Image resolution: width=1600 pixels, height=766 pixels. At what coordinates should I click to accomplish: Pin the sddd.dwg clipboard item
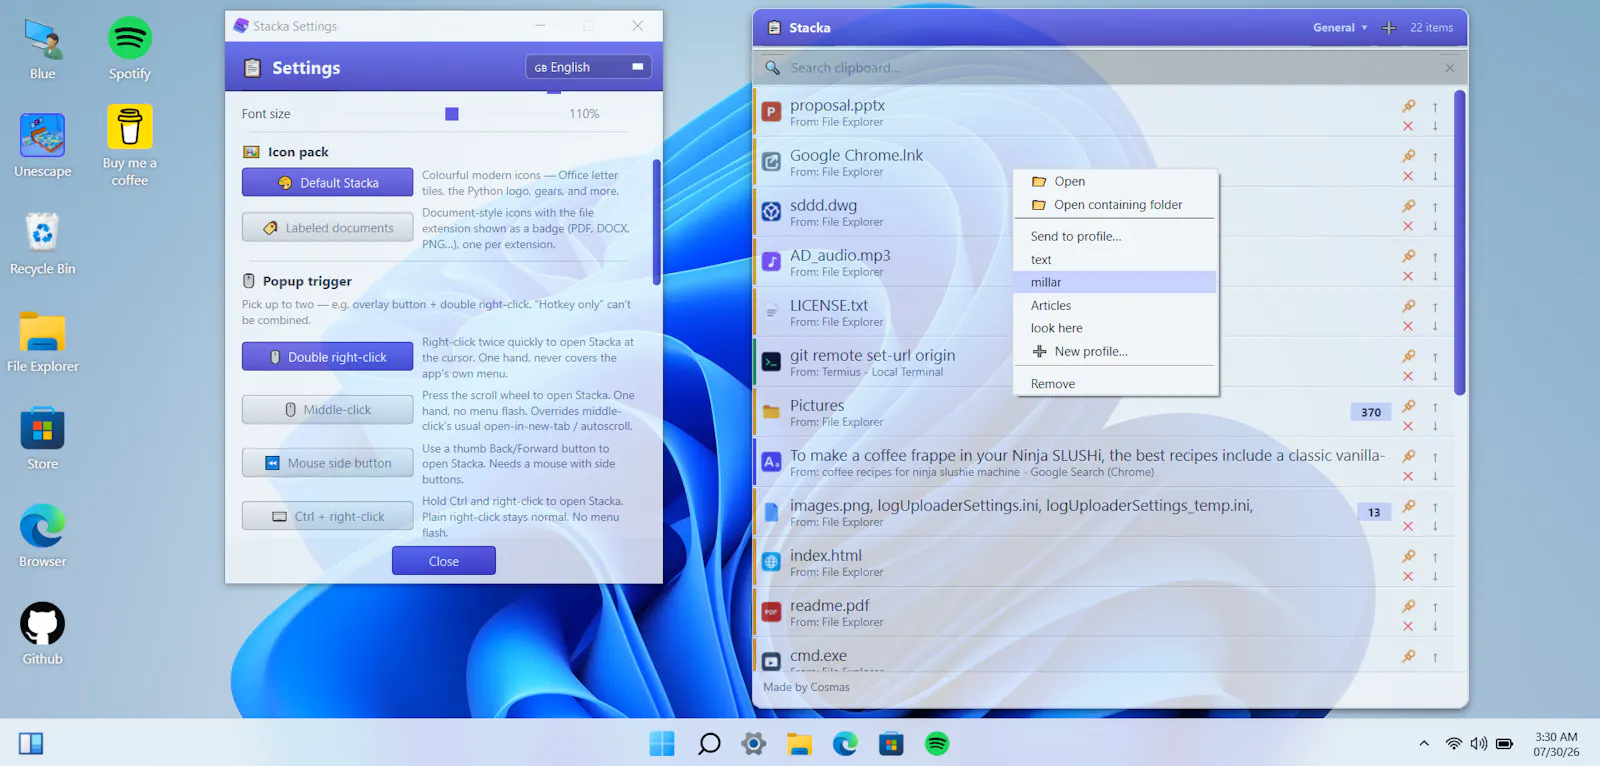[1408, 206]
